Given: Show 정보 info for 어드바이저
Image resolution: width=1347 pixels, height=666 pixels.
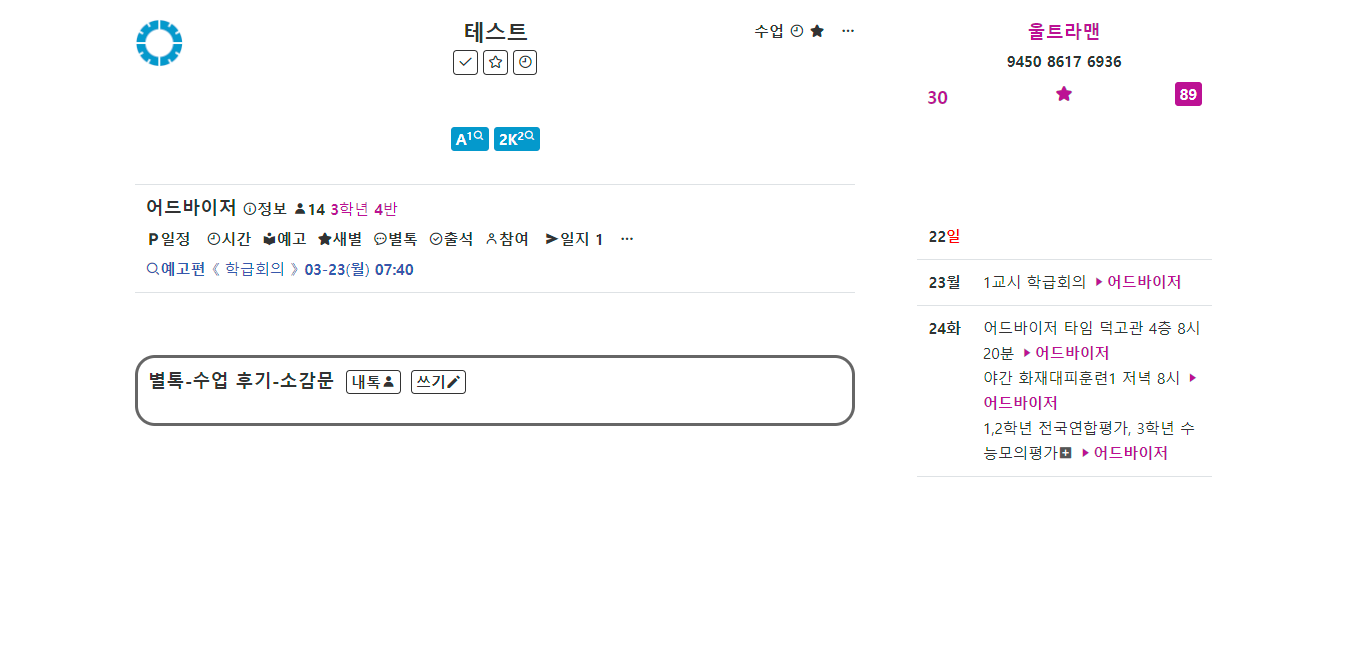Looking at the screenshot, I should point(265,209).
